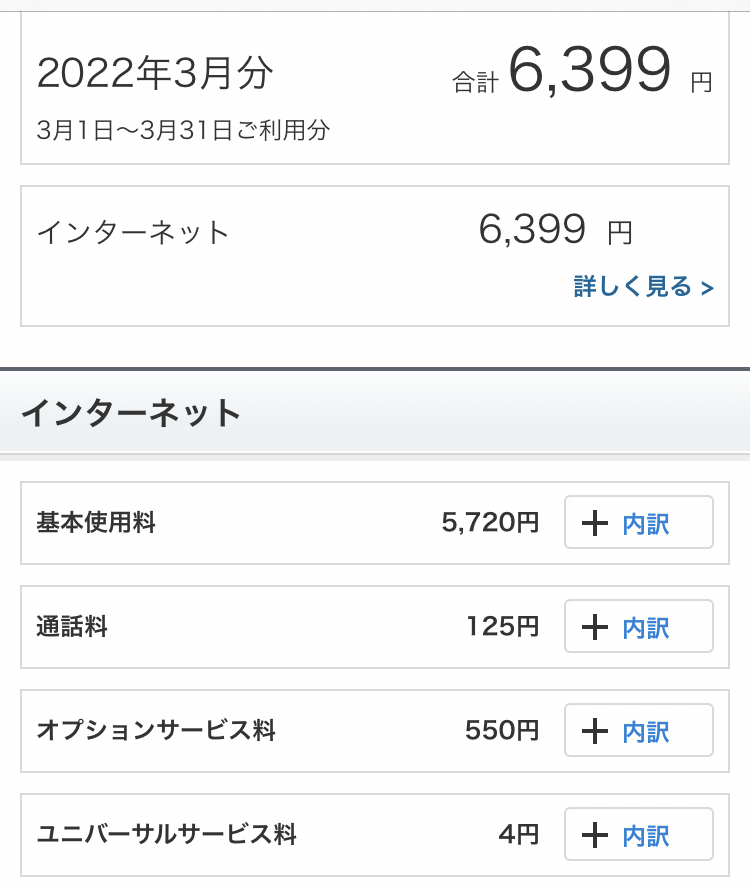The width and height of the screenshot is (750, 890).
Task: Select the 2022年3月分 billing heading
Action: (x=155, y=72)
